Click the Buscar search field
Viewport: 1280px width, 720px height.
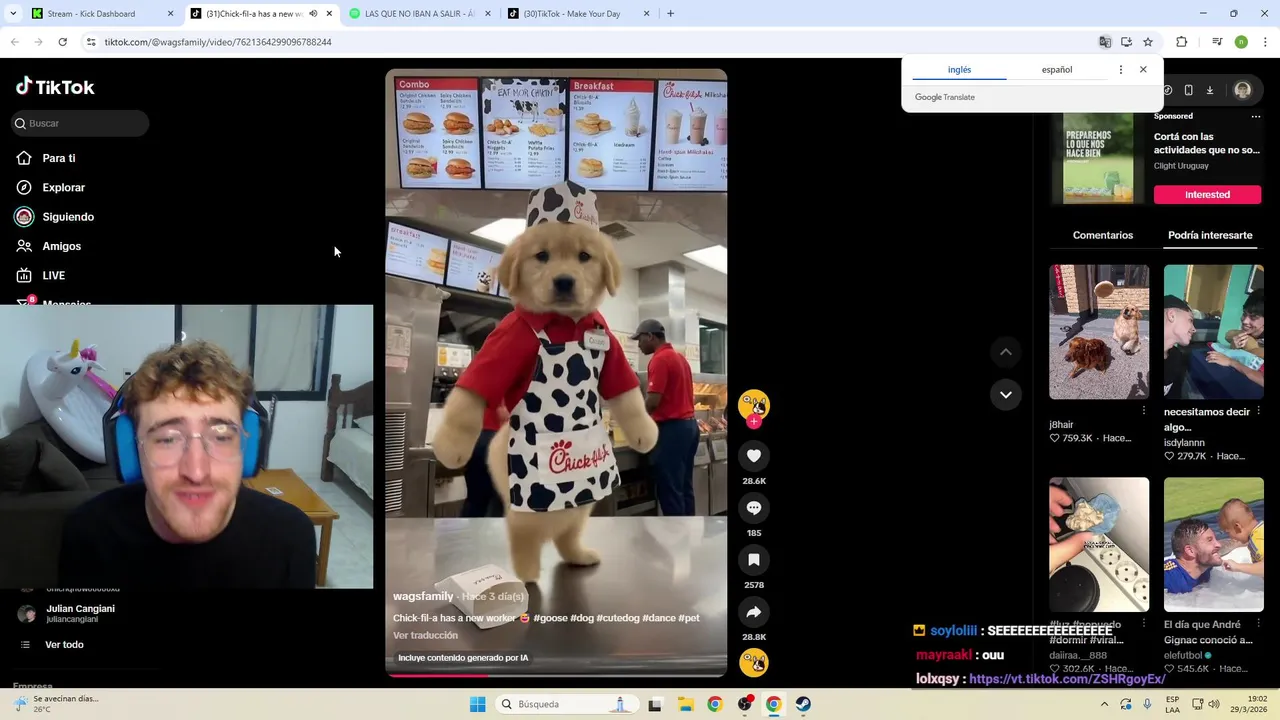pyautogui.click(x=80, y=123)
